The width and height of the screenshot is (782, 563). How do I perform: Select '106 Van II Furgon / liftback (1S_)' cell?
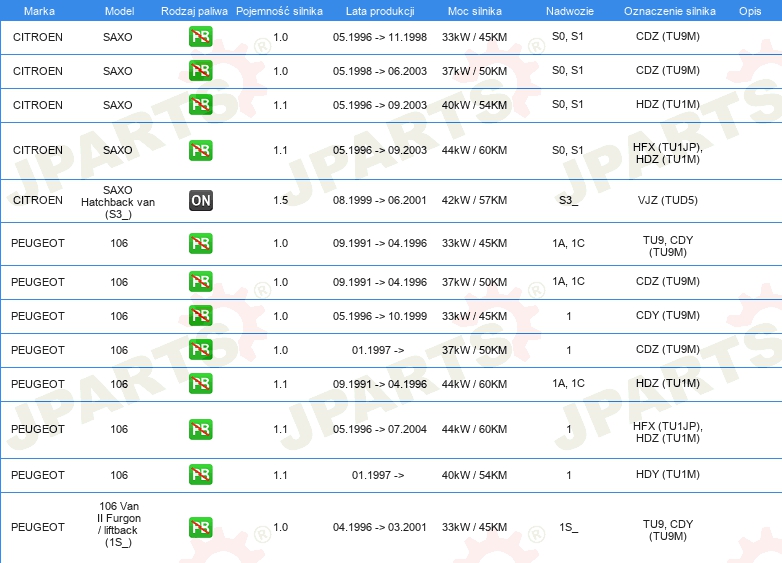click(119, 524)
